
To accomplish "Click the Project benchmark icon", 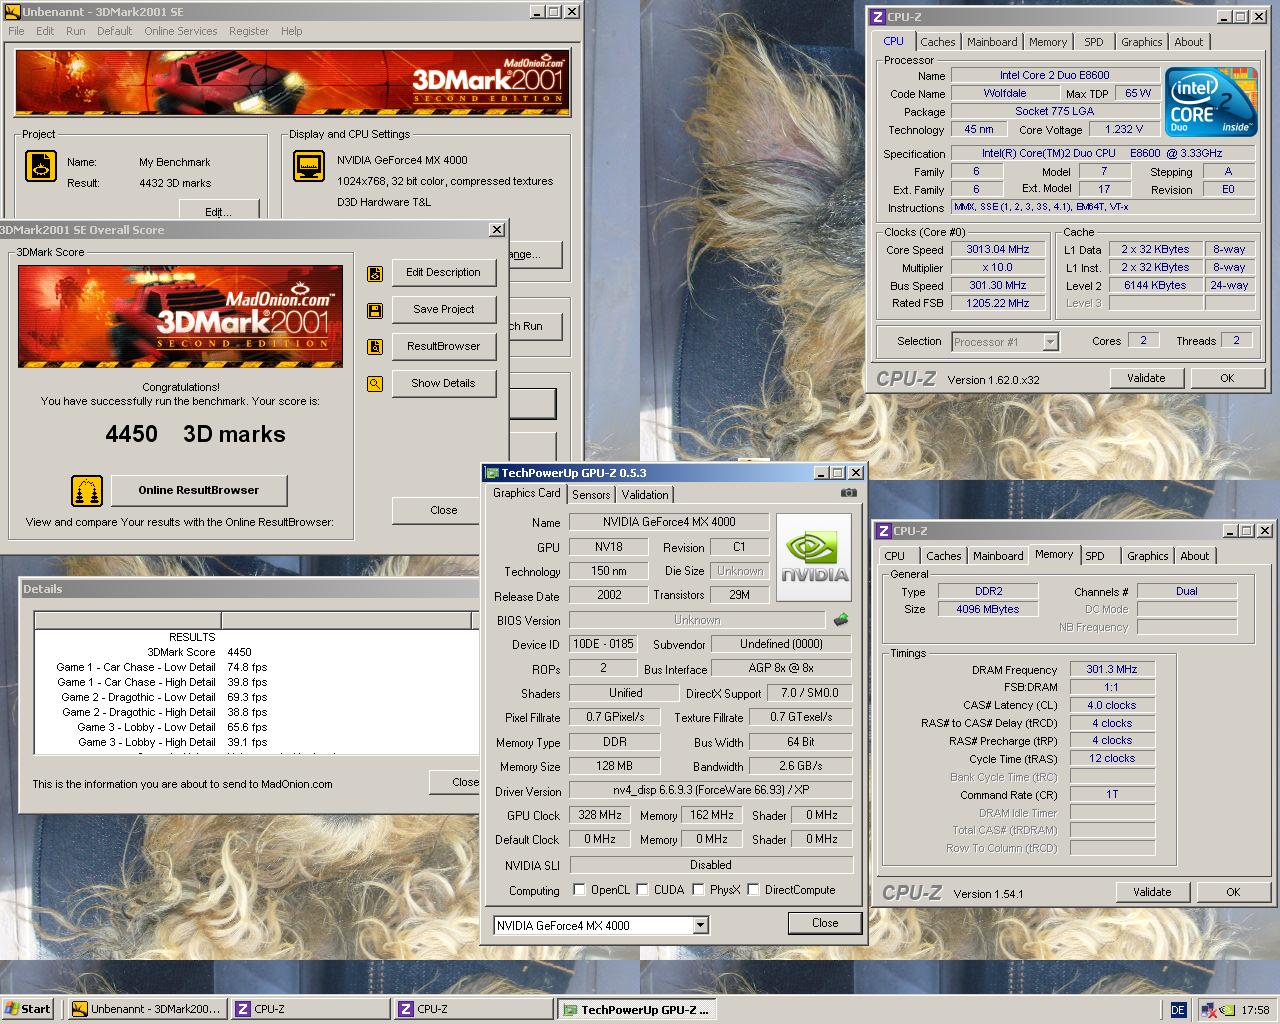I will pos(41,166).
